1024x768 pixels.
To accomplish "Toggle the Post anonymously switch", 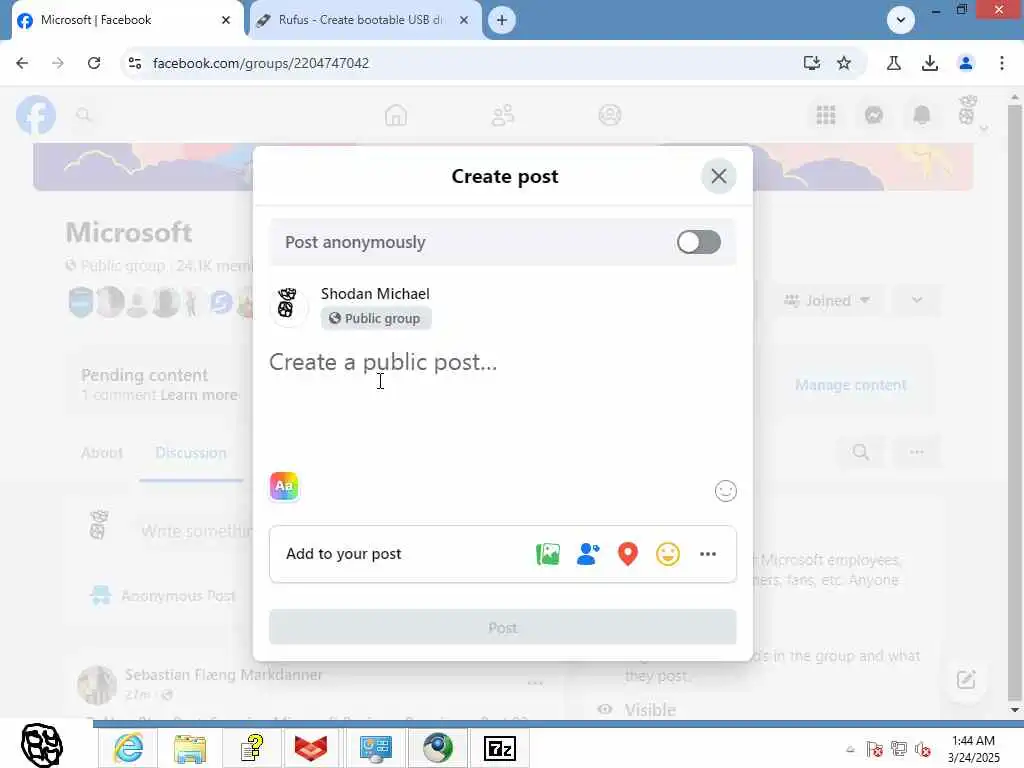I will tap(698, 242).
